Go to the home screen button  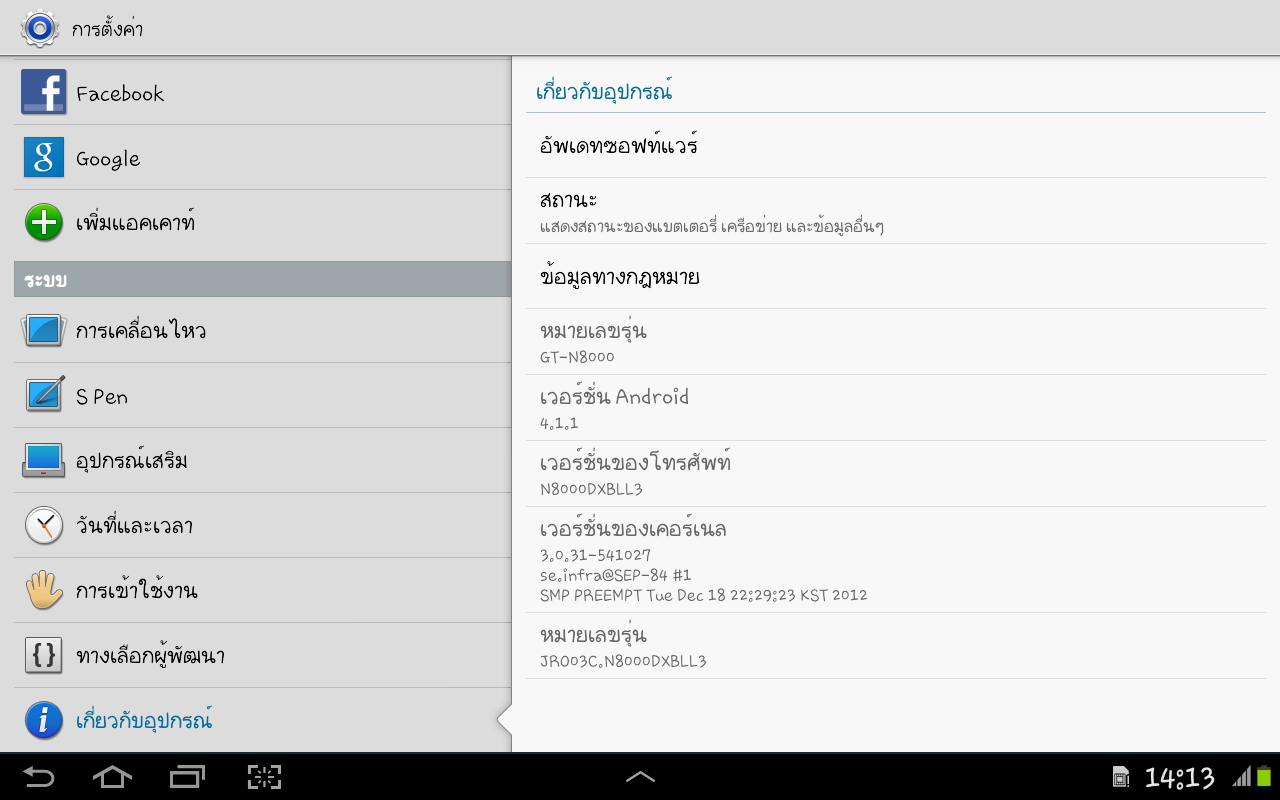pos(112,777)
